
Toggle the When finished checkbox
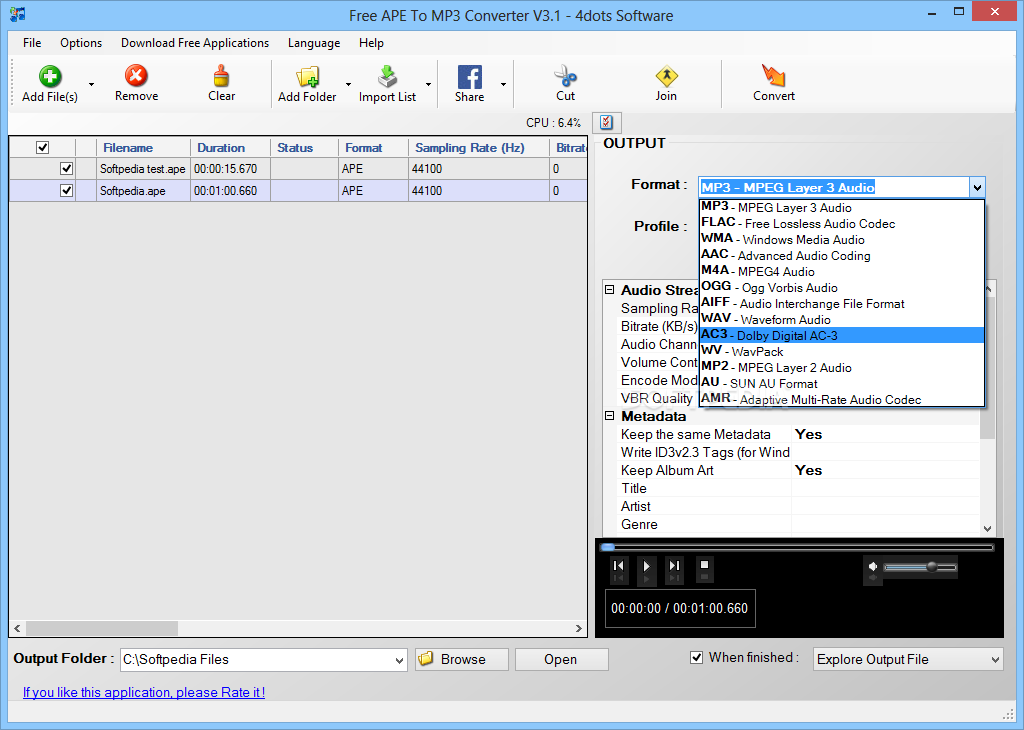click(x=697, y=658)
